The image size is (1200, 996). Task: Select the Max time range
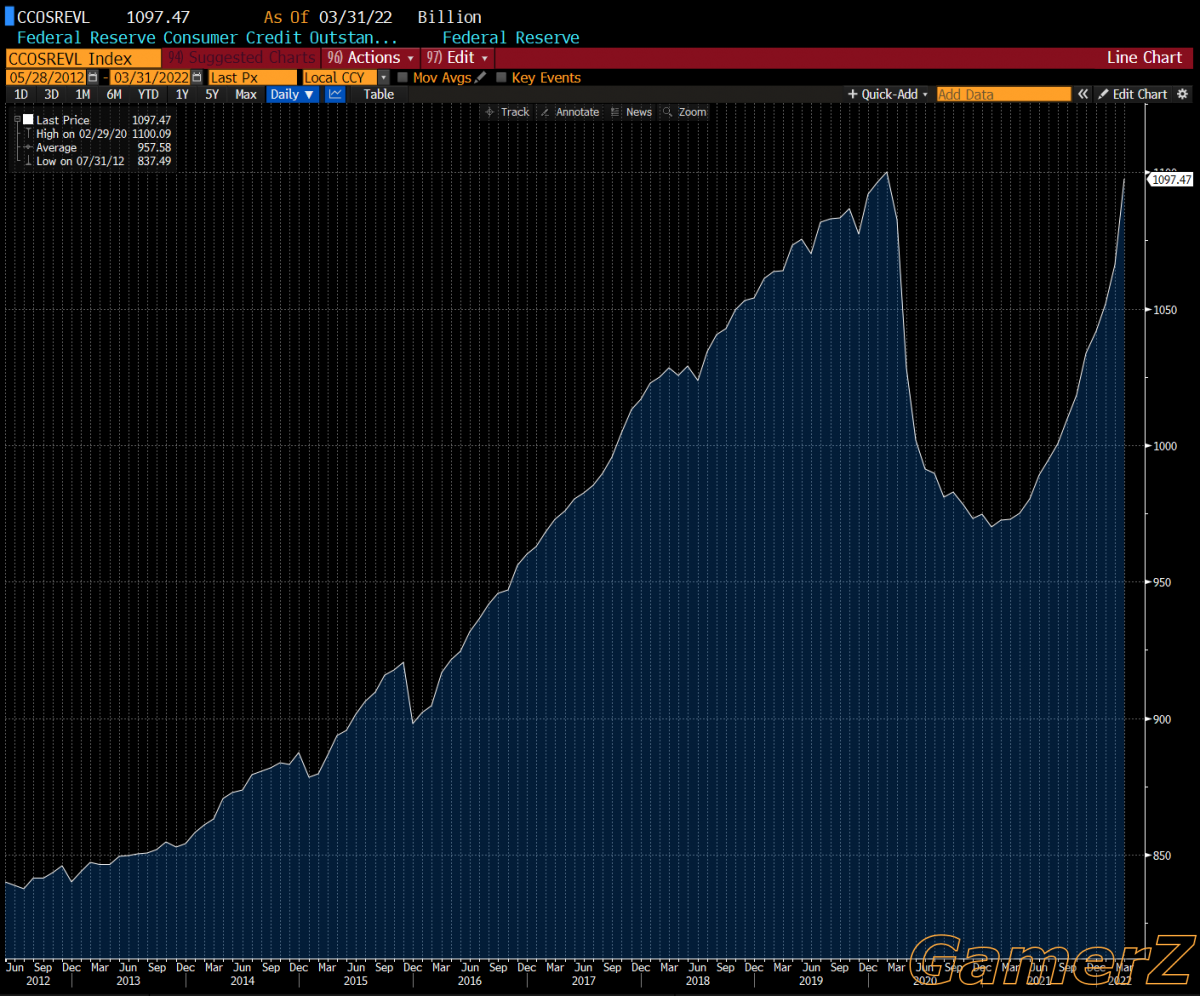click(245, 94)
